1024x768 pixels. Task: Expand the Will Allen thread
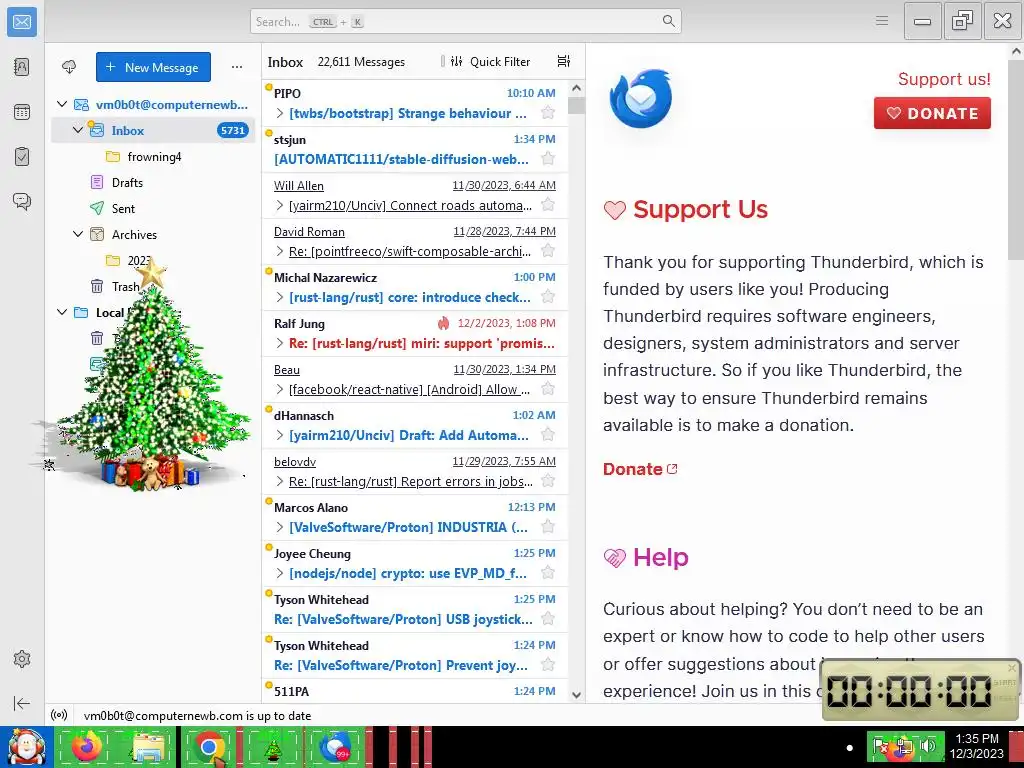(280, 205)
